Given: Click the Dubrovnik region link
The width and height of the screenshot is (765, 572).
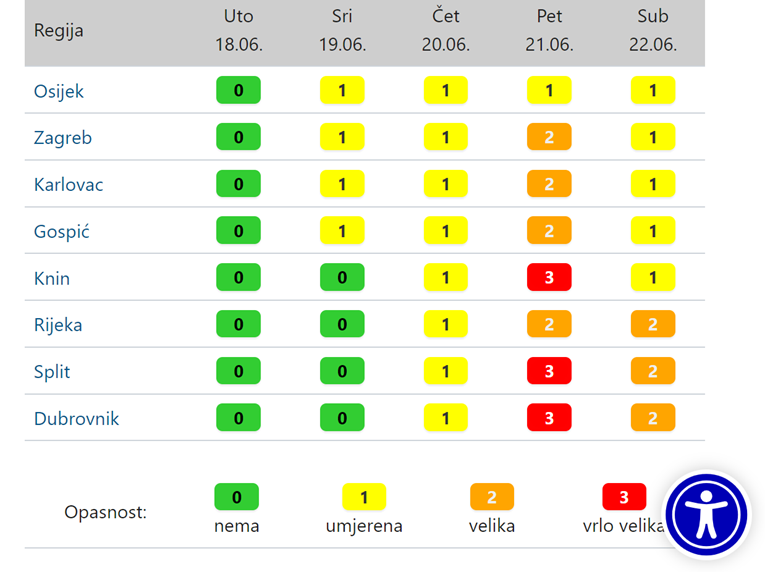Looking at the screenshot, I should tap(77, 419).
